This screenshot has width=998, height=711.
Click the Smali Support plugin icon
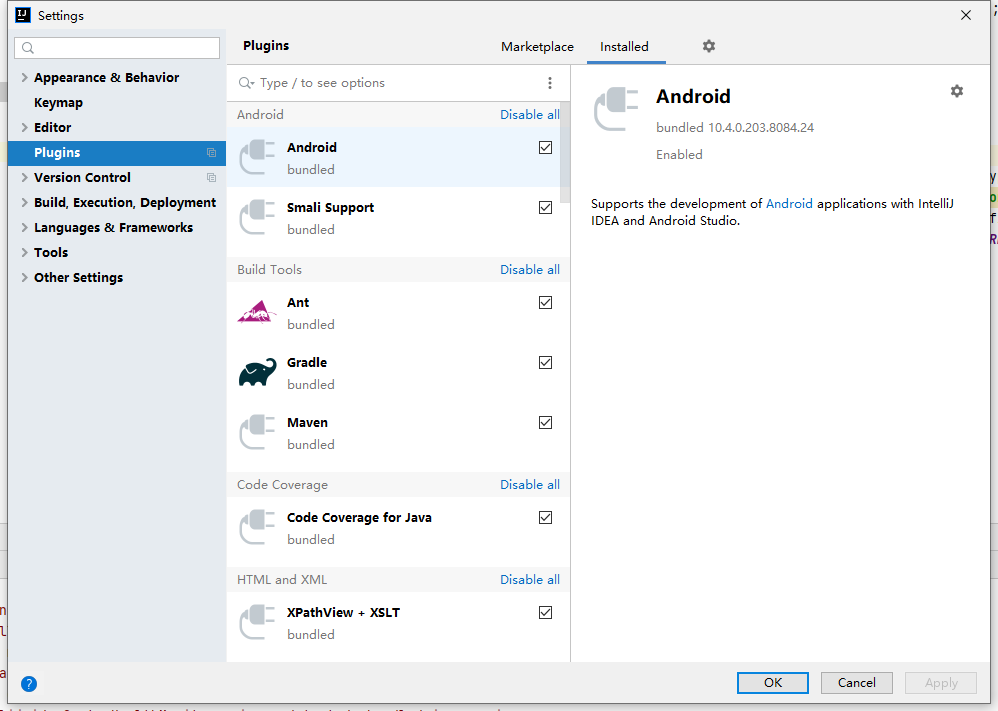(257, 217)
